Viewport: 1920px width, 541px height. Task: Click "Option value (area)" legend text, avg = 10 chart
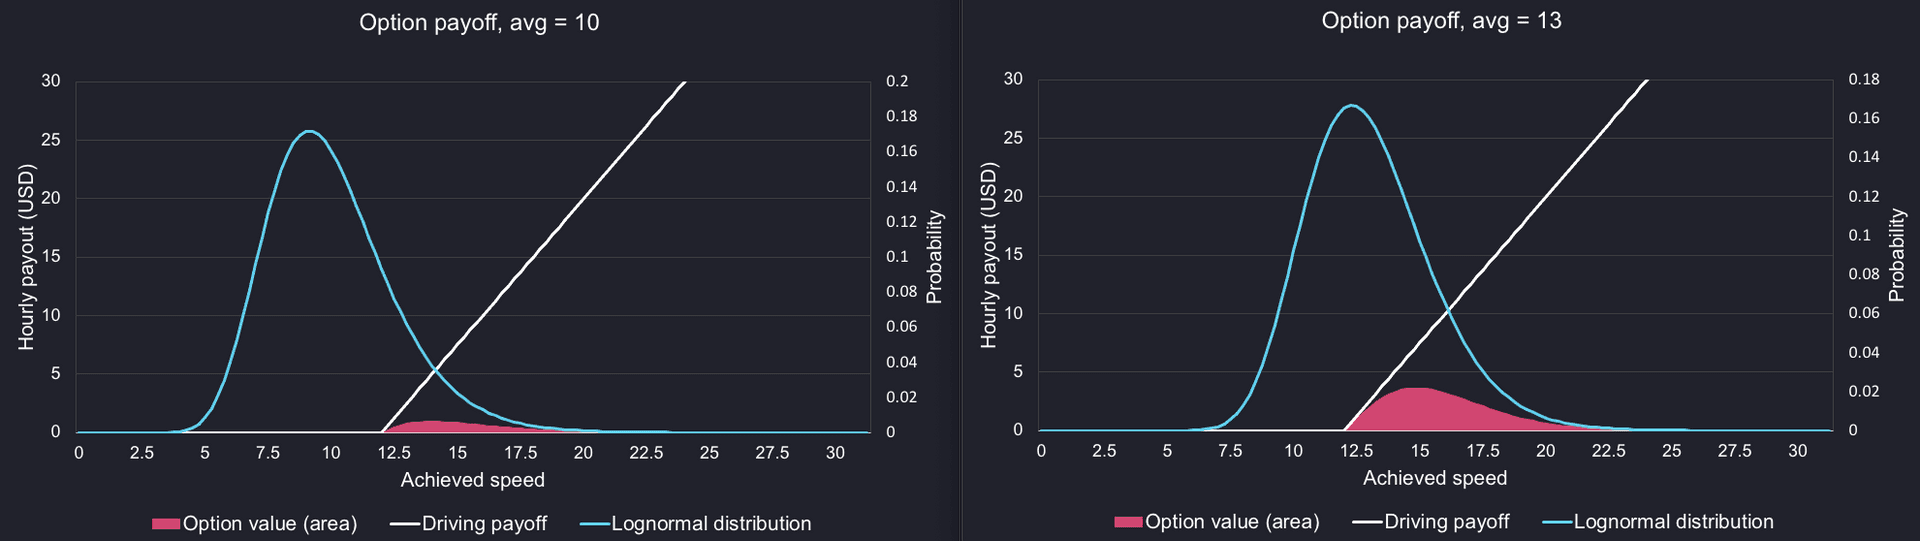coord(270,524)
